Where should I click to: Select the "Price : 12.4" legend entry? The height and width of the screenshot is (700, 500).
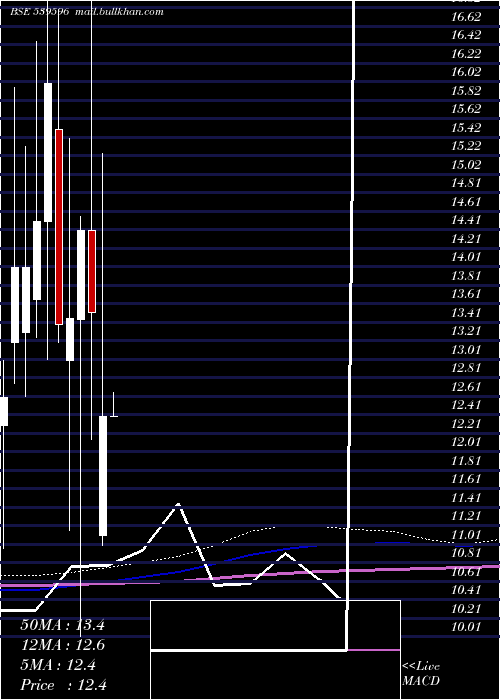pyautogui.click(x=63, y=685)
